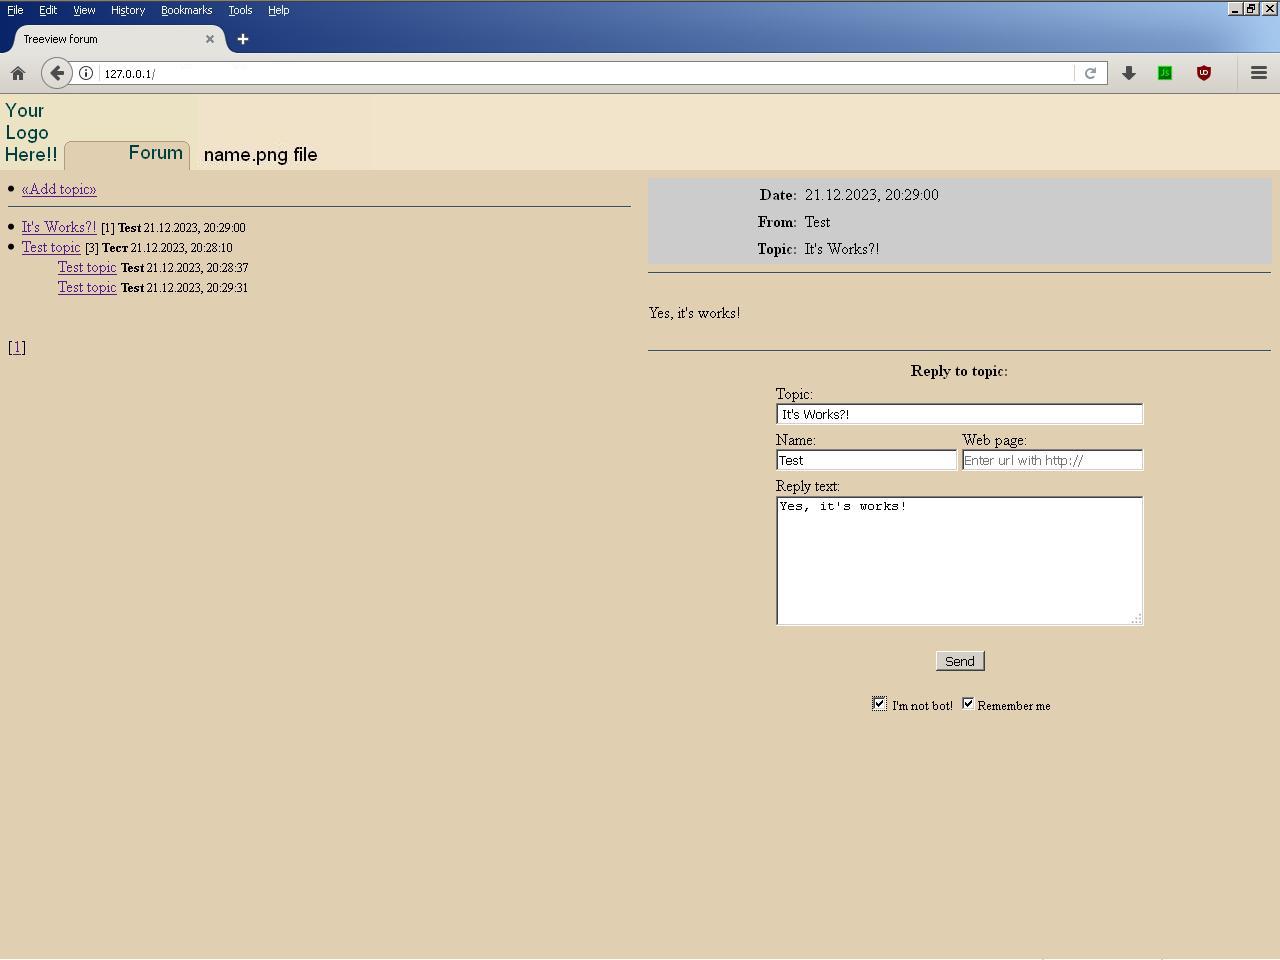Screen dimensions: 1280x960
Task: Click the Back arrow button
Action: click(57, 73)
